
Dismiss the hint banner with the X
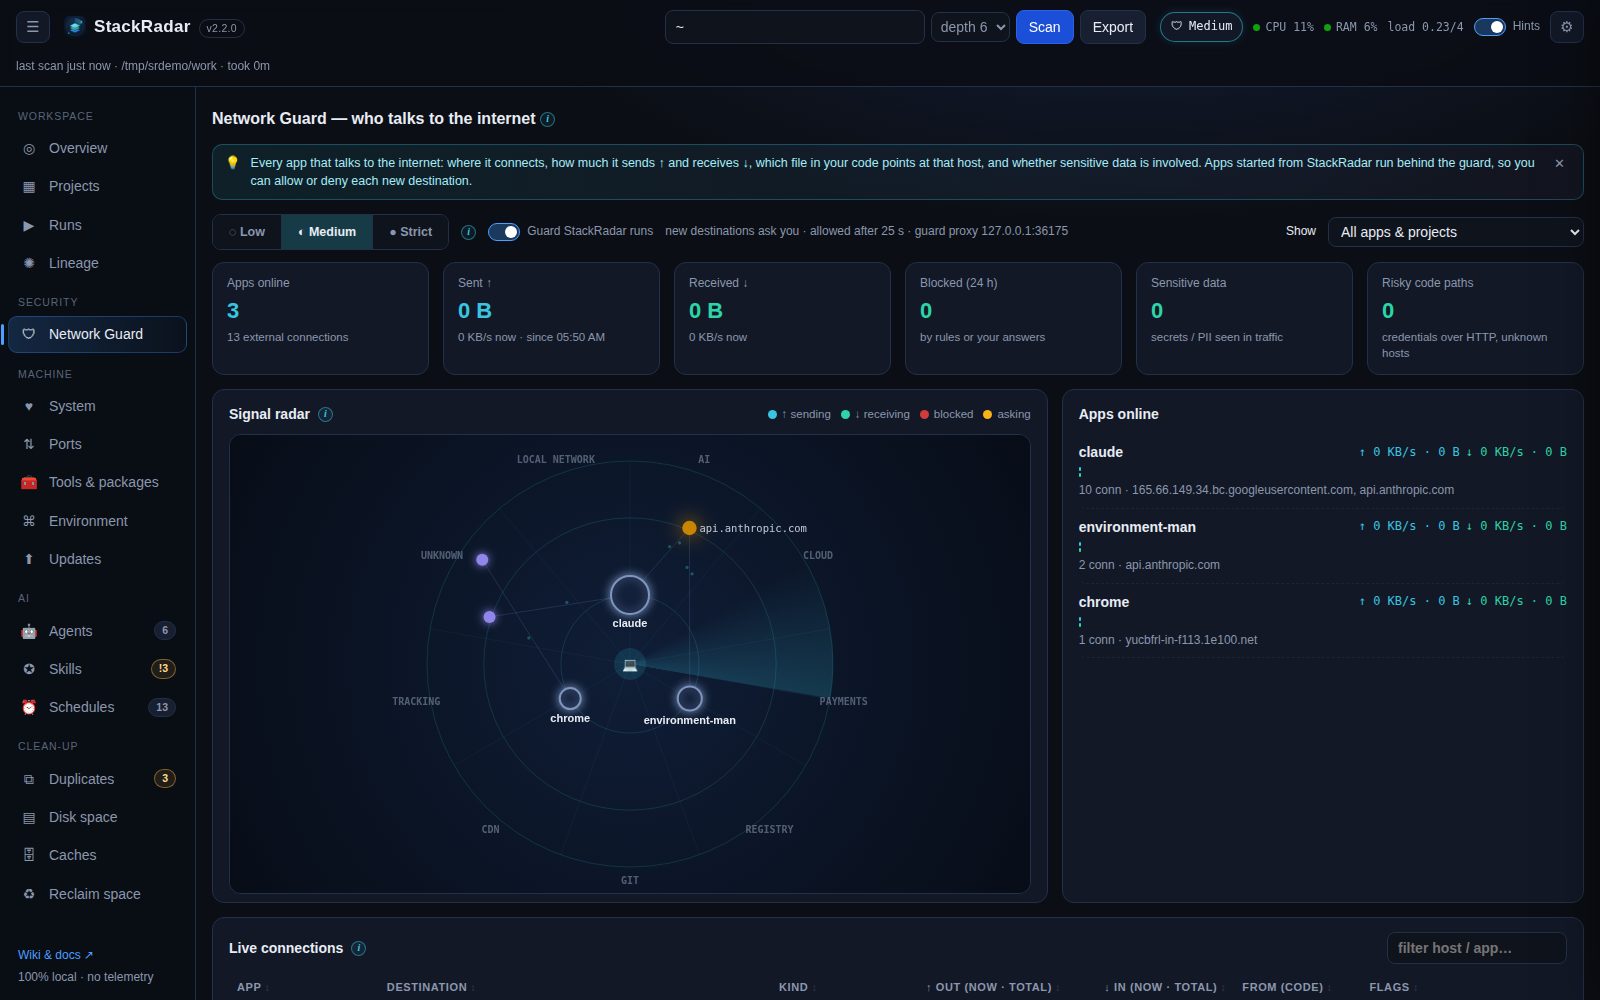point(1559,163)
